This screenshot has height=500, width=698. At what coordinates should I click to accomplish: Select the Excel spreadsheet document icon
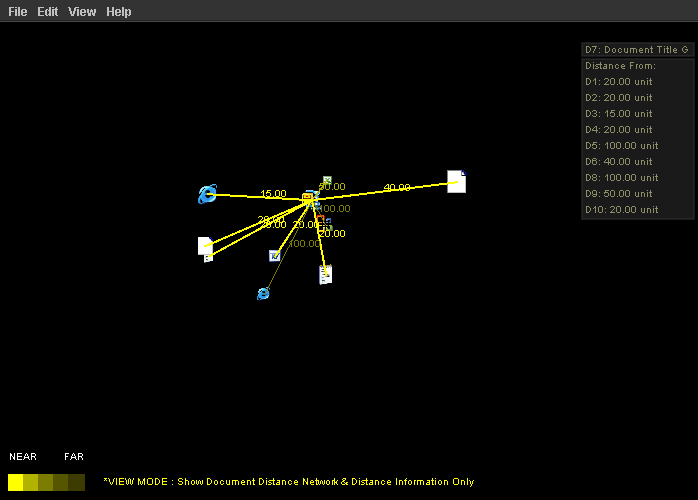(x=327, y=181)
